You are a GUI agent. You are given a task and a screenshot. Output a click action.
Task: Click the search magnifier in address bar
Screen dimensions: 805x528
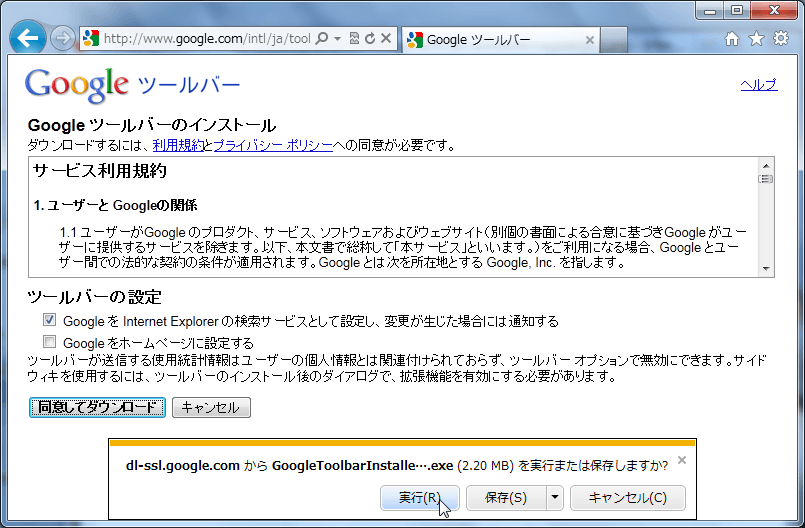[321, 39]
